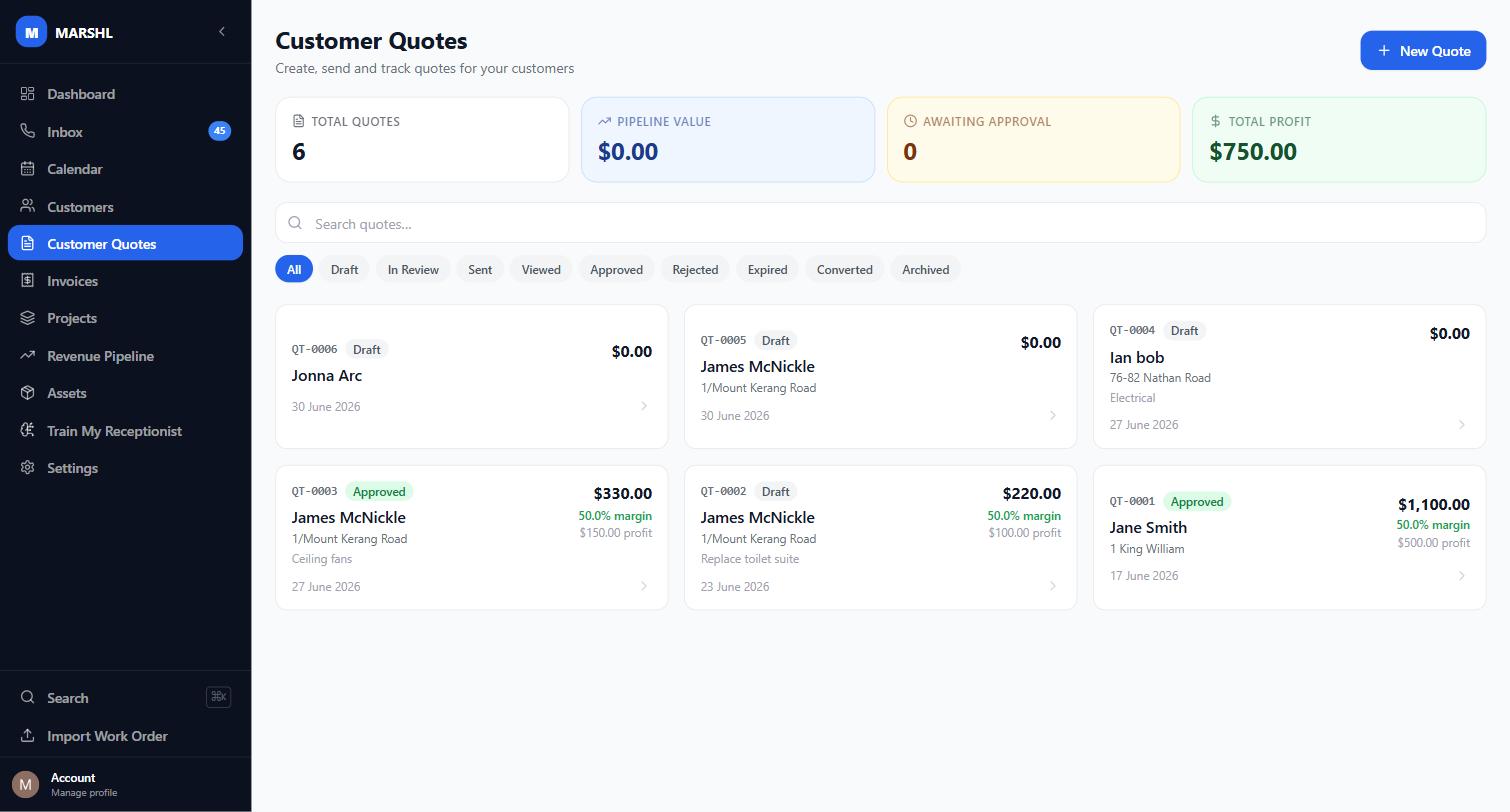Open QT-0006 via its arrow chevron
Screen dimensions: 1510x812
pos(644,406)
